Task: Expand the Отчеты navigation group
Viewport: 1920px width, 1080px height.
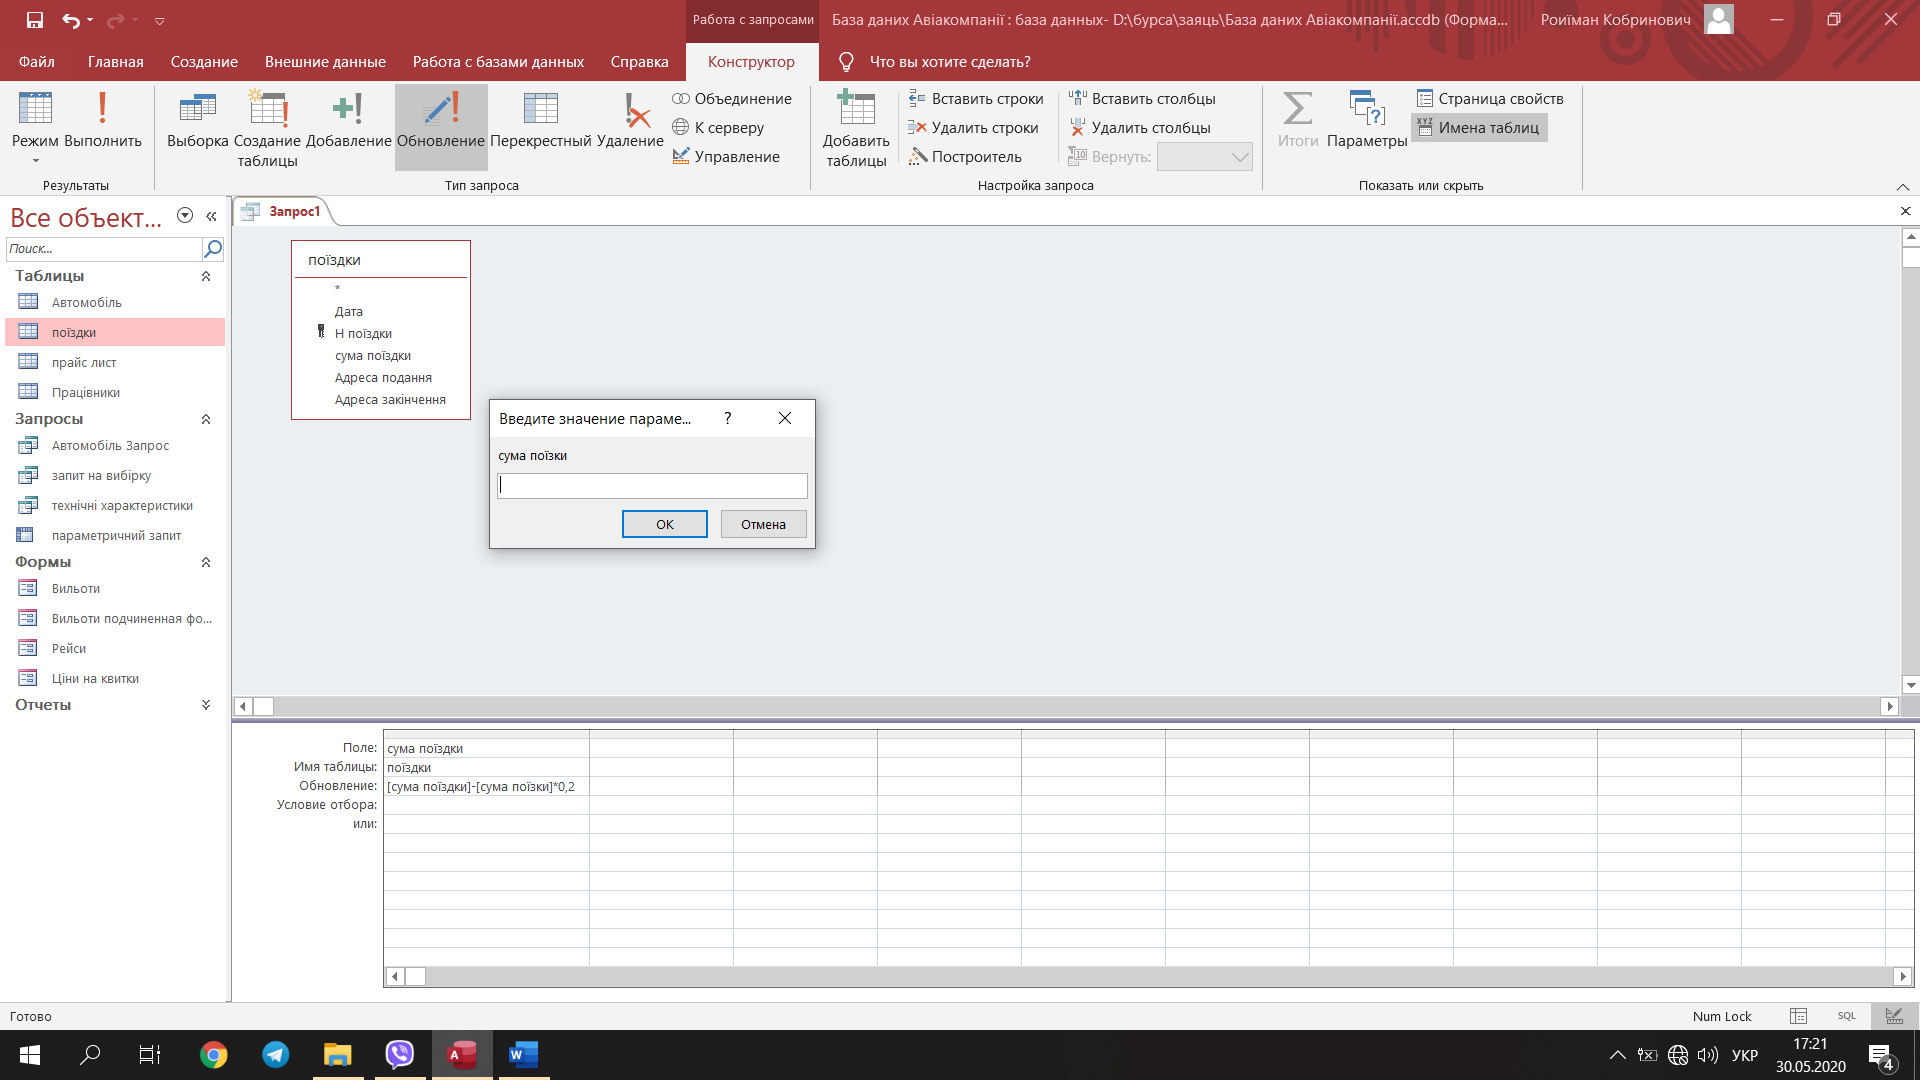Action: coord(206,705)
